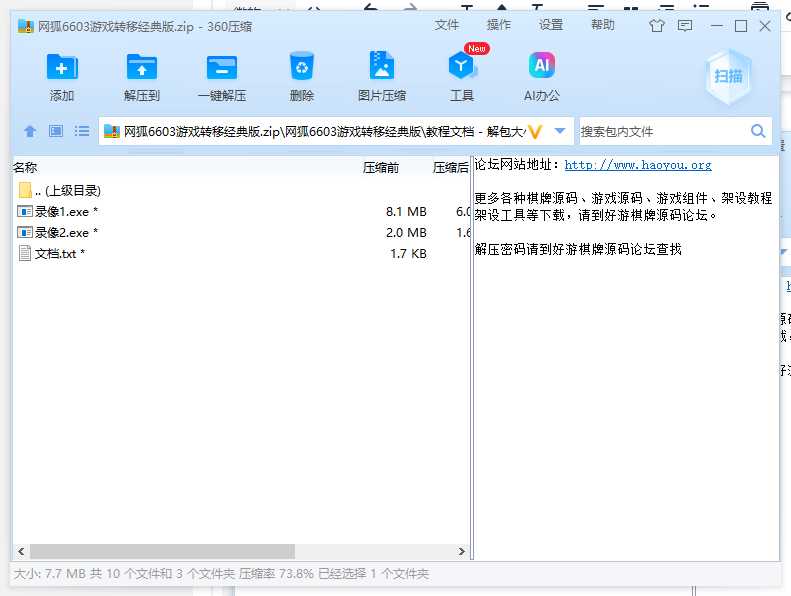The height and width of the screenshot is (596, 791).
Task: Click the 1.7 KB size value
Action: point(408,253)
